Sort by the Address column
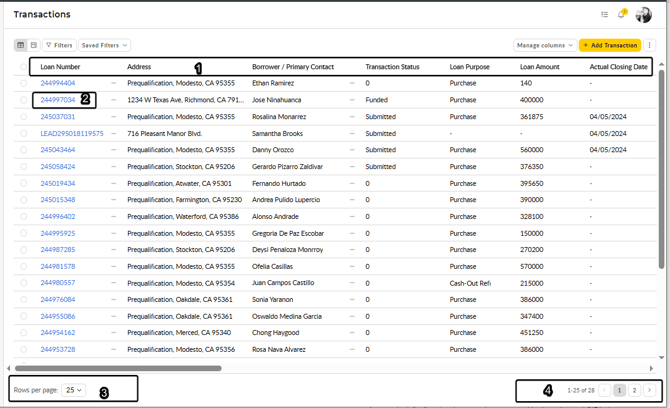The image size is (670, 408). [139, 67]
